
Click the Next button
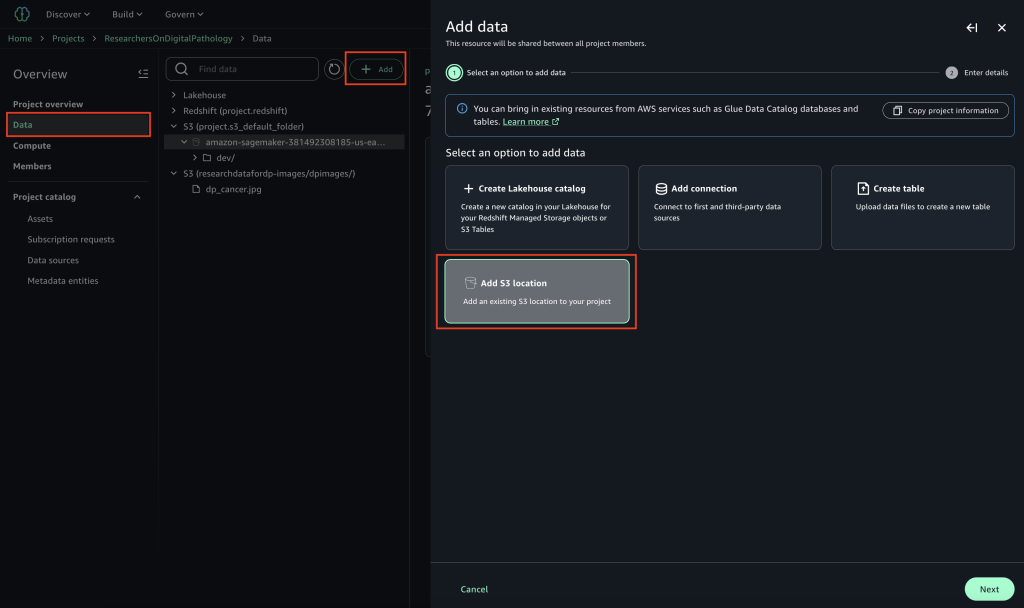click(989, 589)
